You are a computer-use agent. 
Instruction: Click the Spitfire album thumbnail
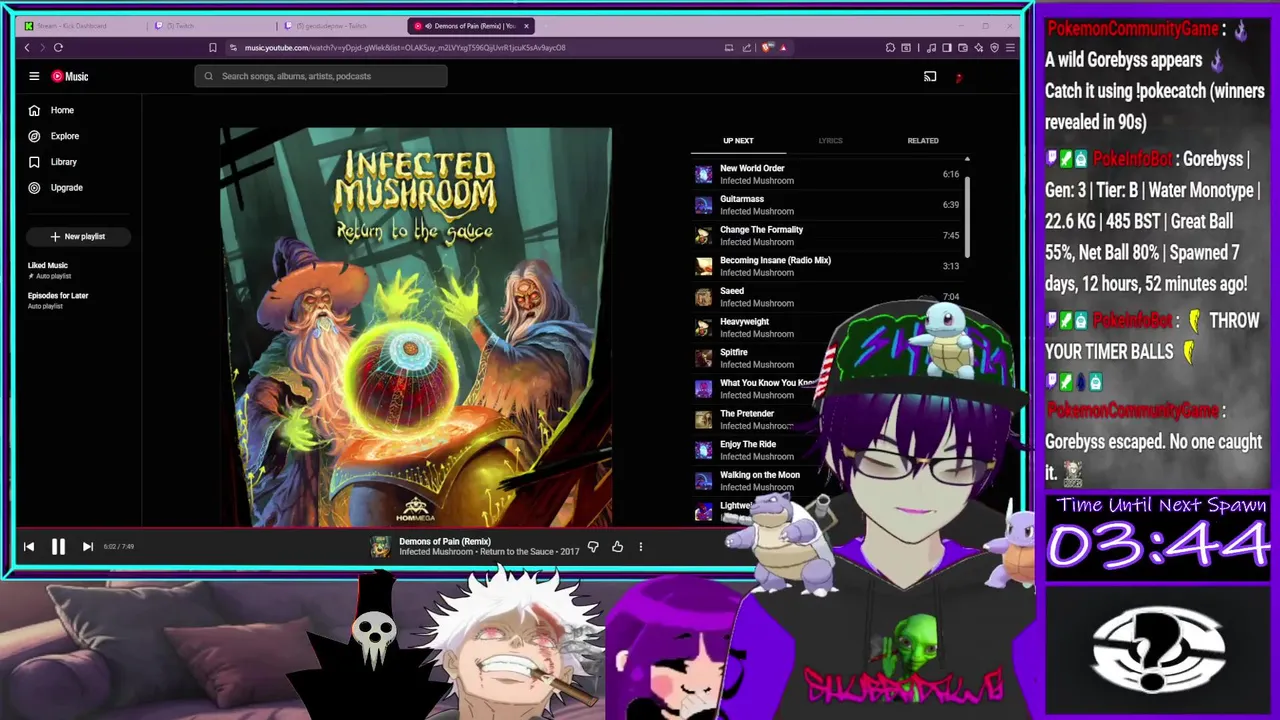[x=704, y=358]
